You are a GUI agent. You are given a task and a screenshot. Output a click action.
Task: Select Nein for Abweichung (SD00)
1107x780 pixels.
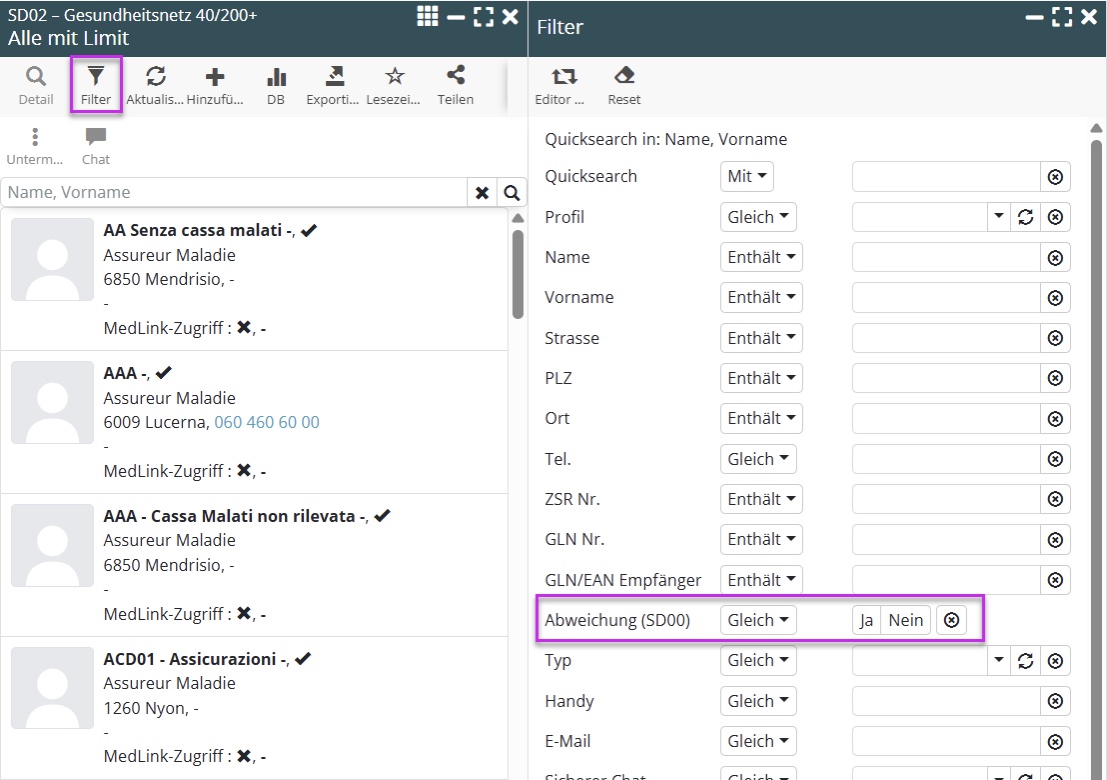pos(905,620)
